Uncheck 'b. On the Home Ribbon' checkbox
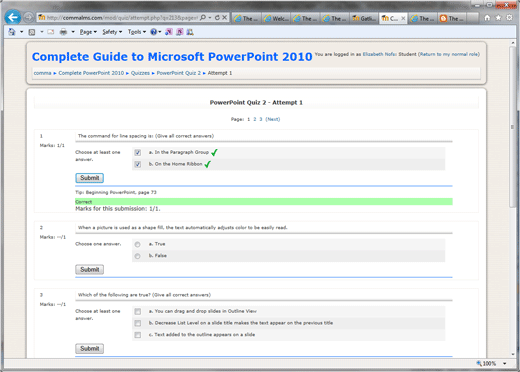 (138, 164)
